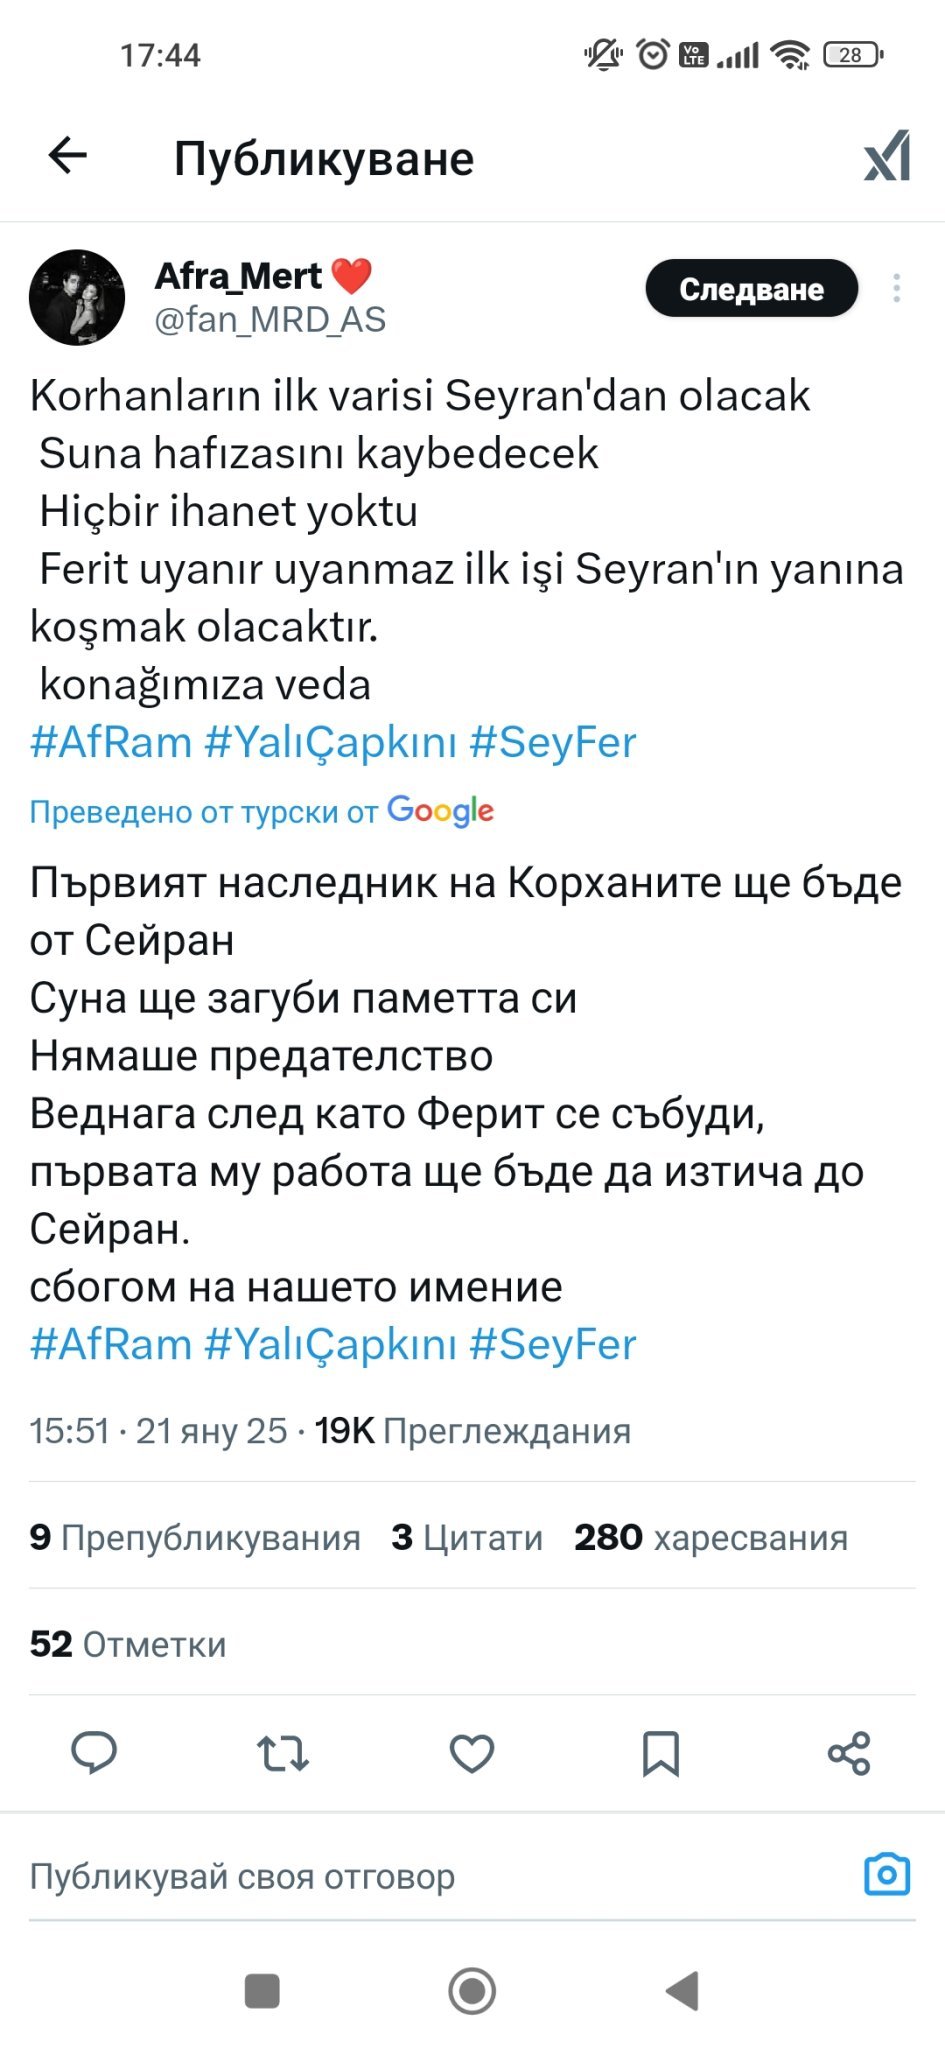This screenshot has height=2048, width=945.
Task: Toggle the Следване follow button
Action: (x=751, y=289)
